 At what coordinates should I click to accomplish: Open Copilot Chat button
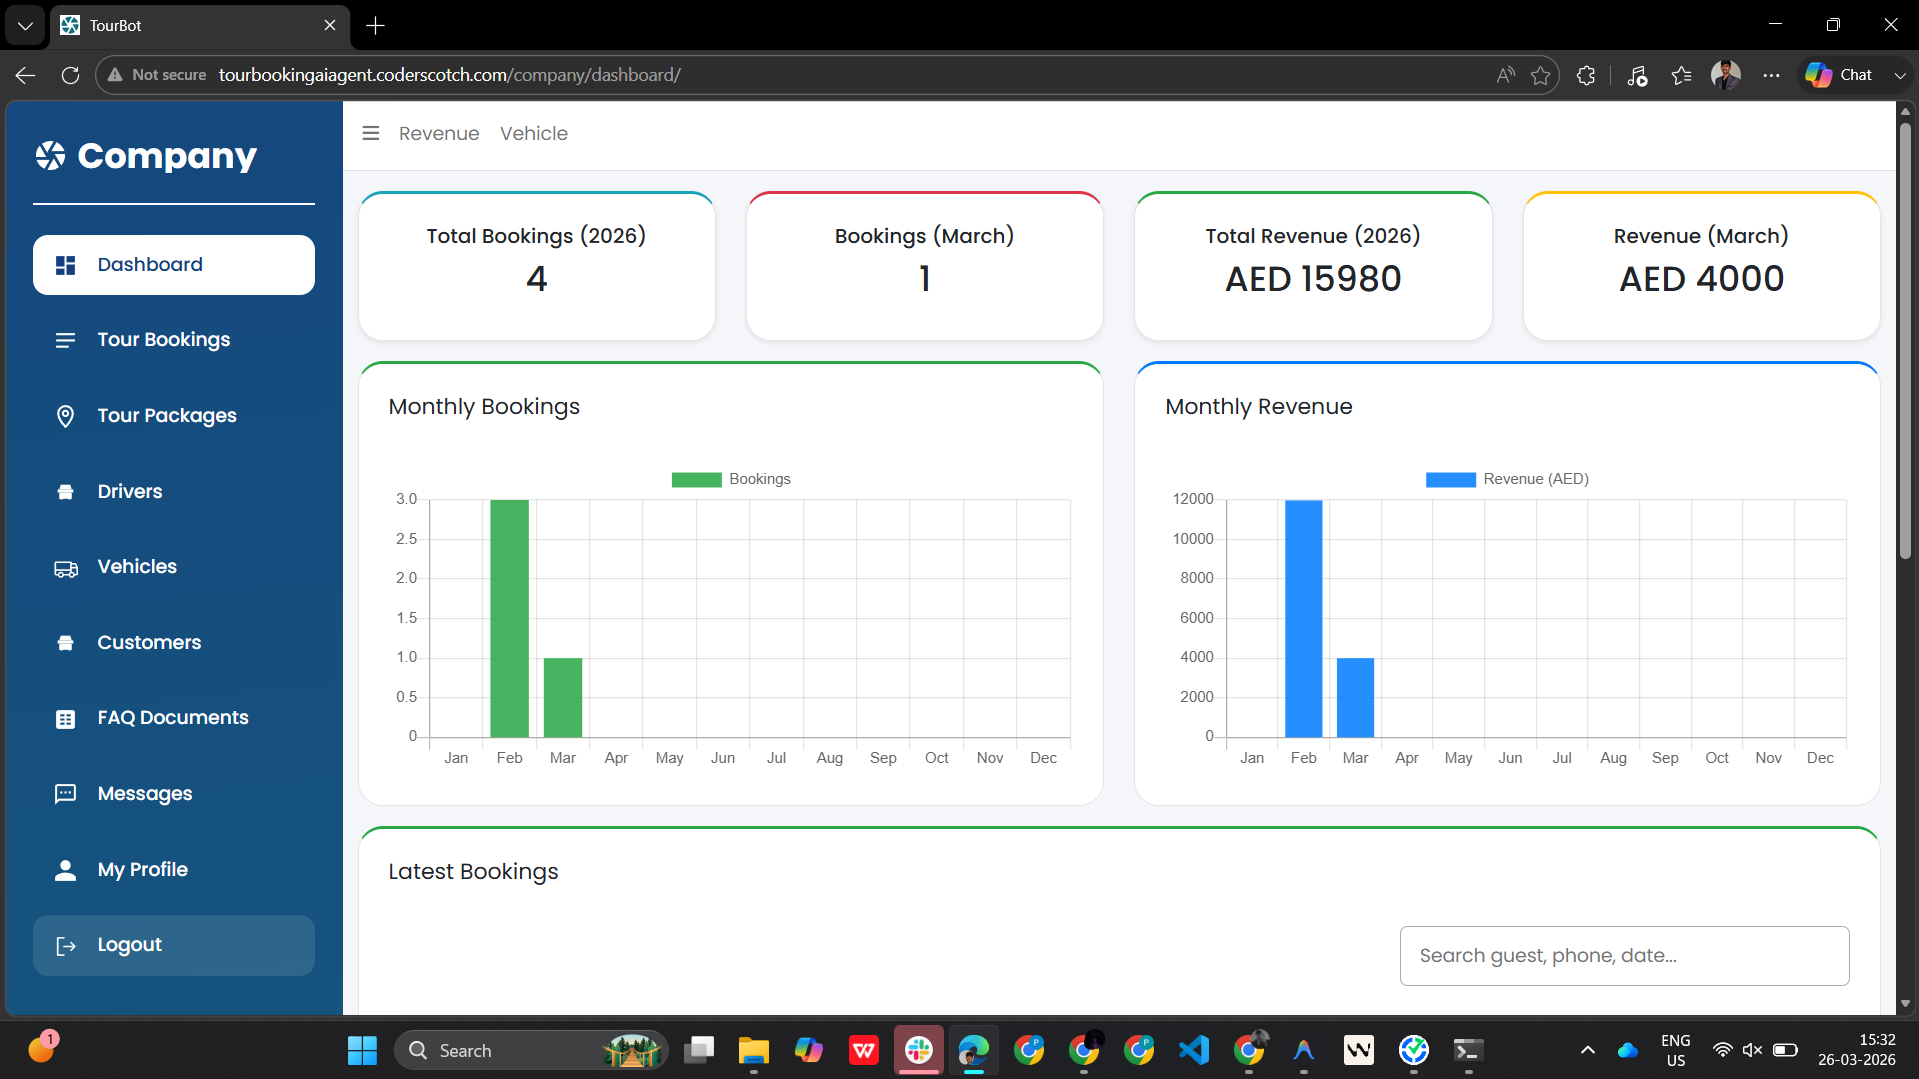pos(1839,75)
